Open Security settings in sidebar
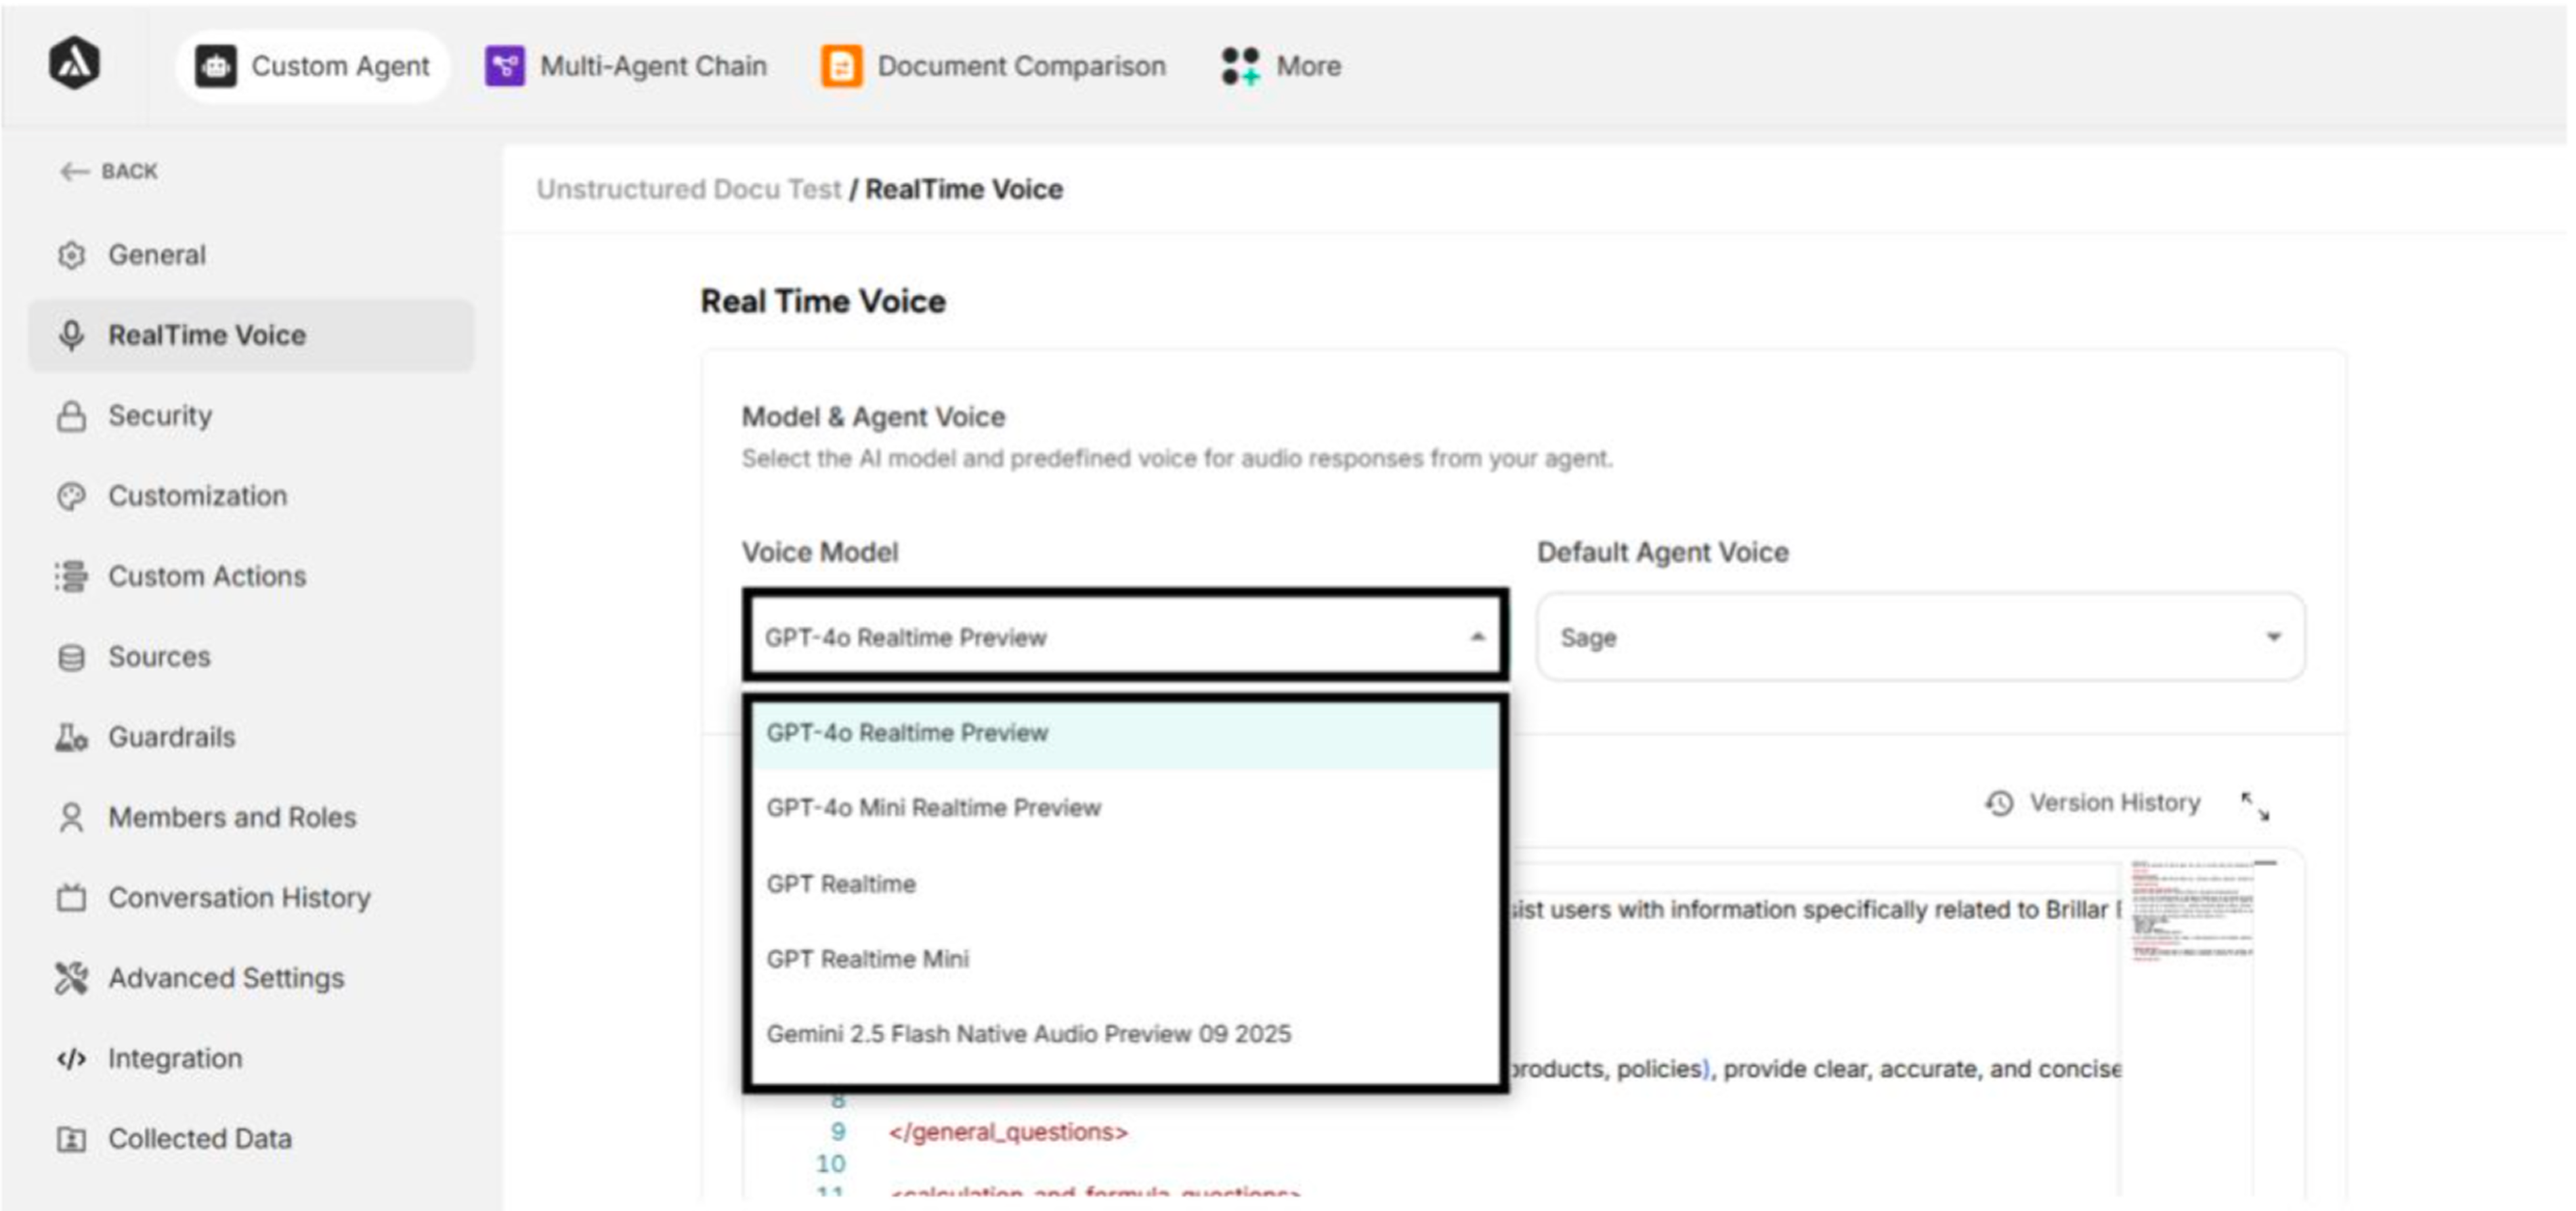The image size is (2576, 1211). tap(251, 416)
